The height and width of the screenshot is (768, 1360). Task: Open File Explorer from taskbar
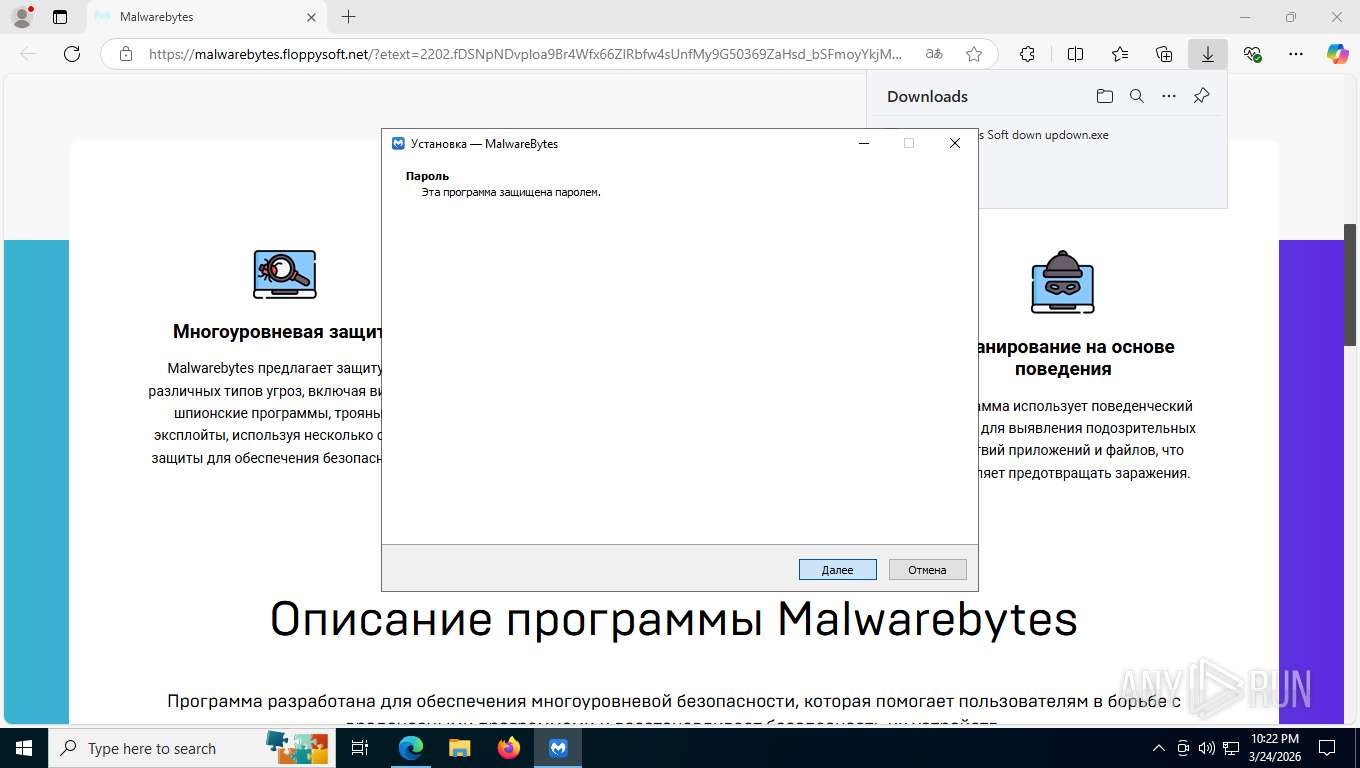pos(459,748)
